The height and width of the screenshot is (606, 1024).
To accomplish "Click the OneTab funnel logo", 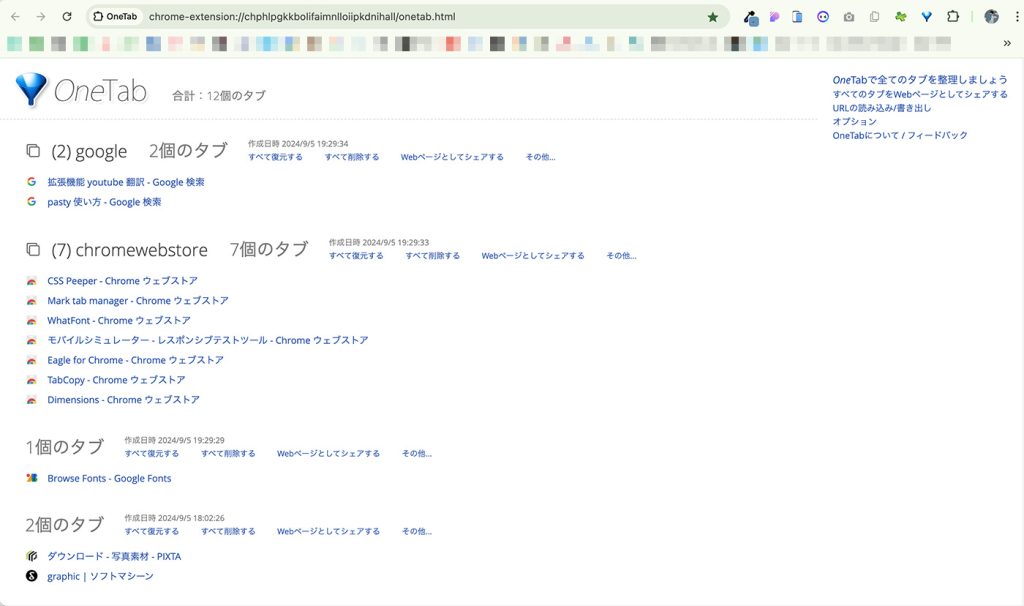I will pos(31,89).
